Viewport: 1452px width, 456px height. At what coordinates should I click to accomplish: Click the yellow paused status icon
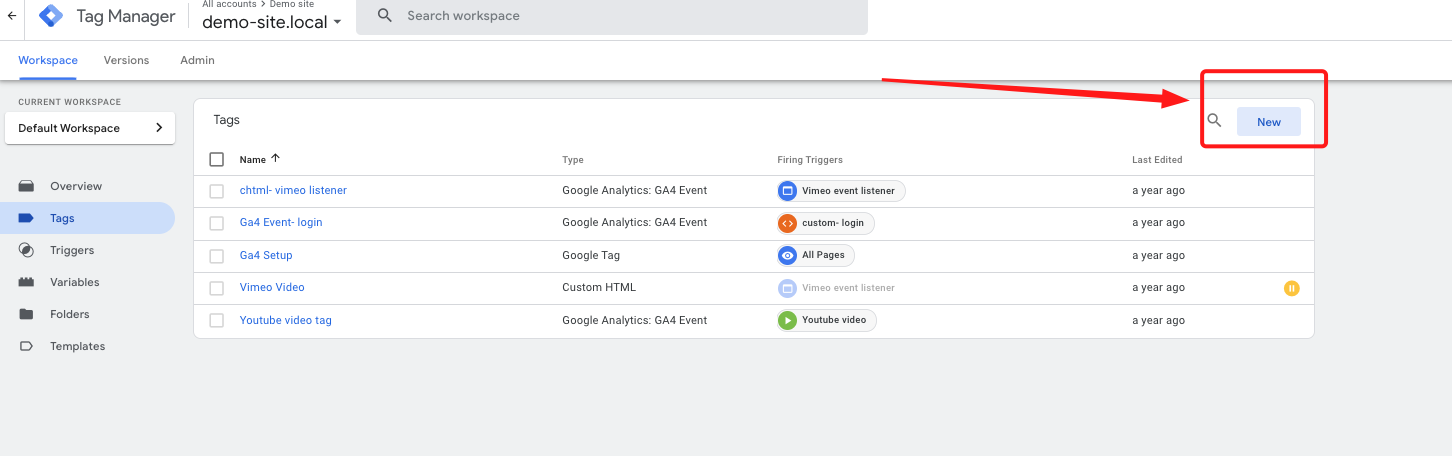(1291, 288)
